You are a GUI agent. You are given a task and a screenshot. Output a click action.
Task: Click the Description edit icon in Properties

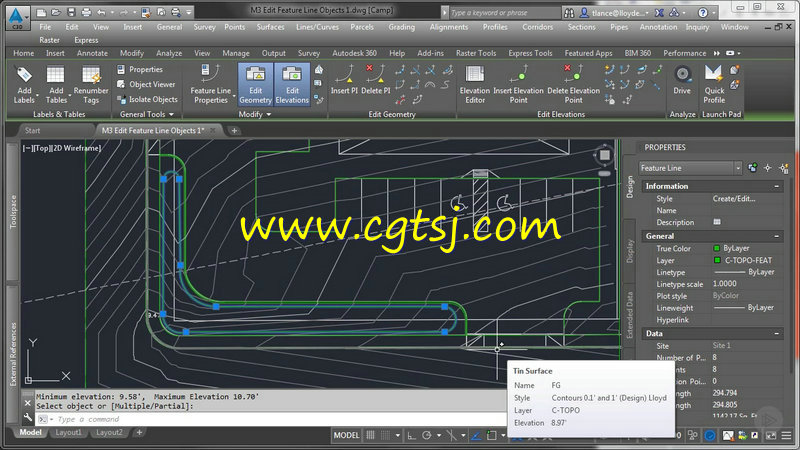(717, 222)
